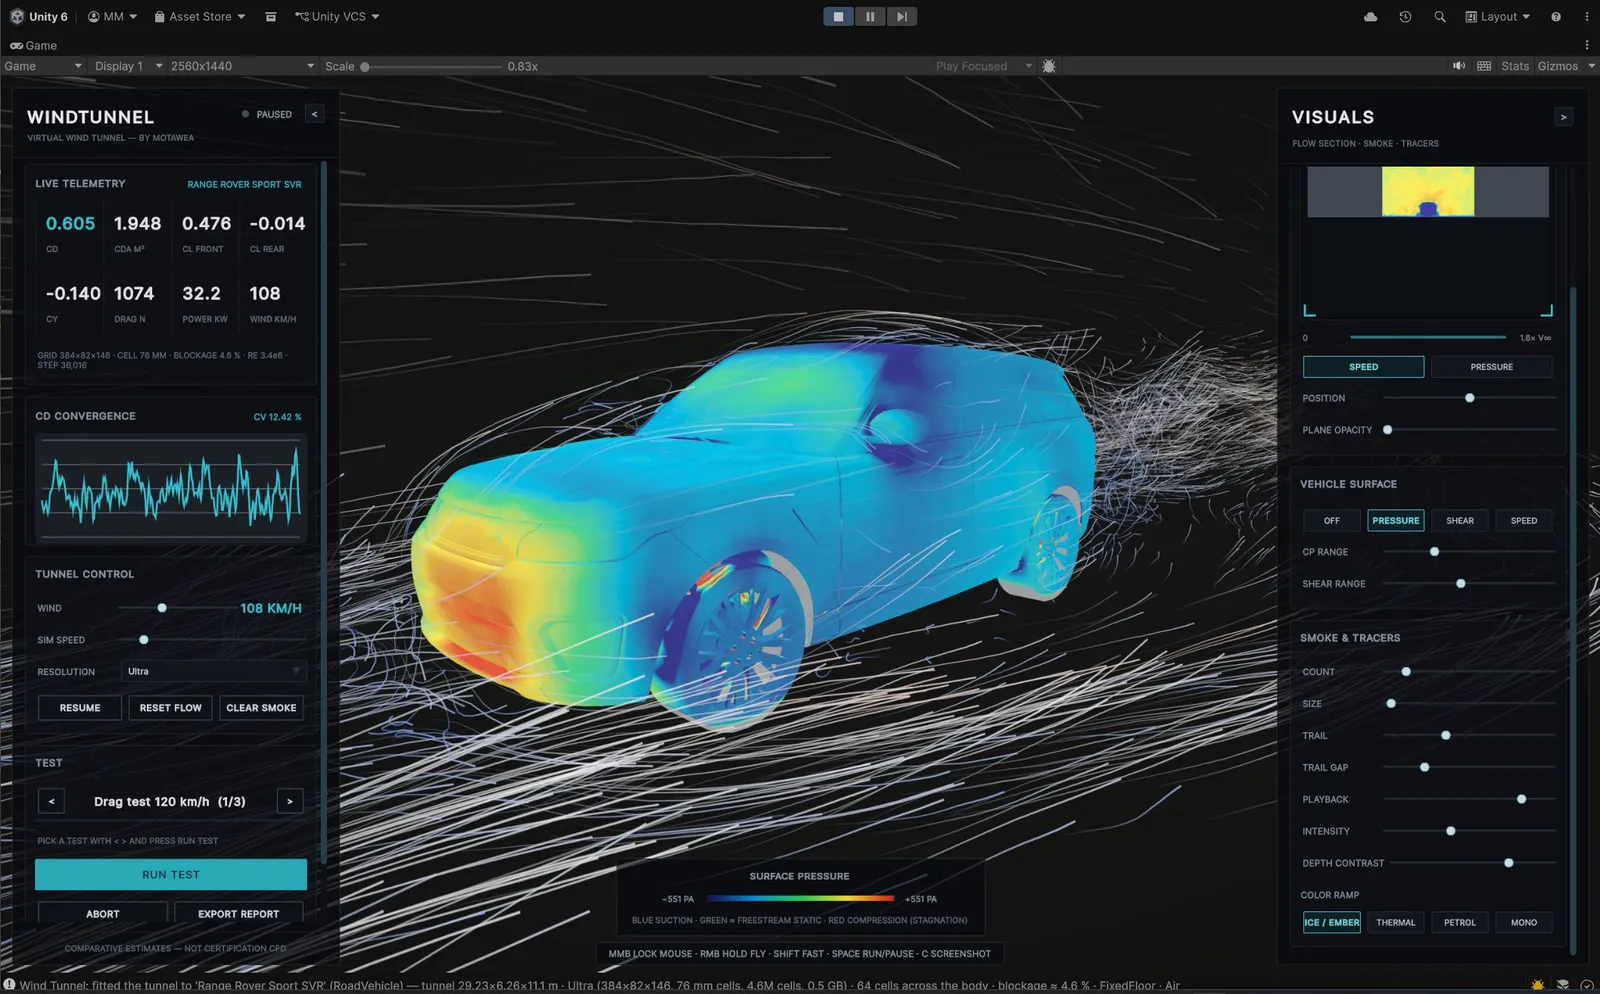Image resolution: width=1600 pixels, height=994 pixels.
Task: Open the Layout dropdown
Action: pyautogui.click(x=1497, y=16)
